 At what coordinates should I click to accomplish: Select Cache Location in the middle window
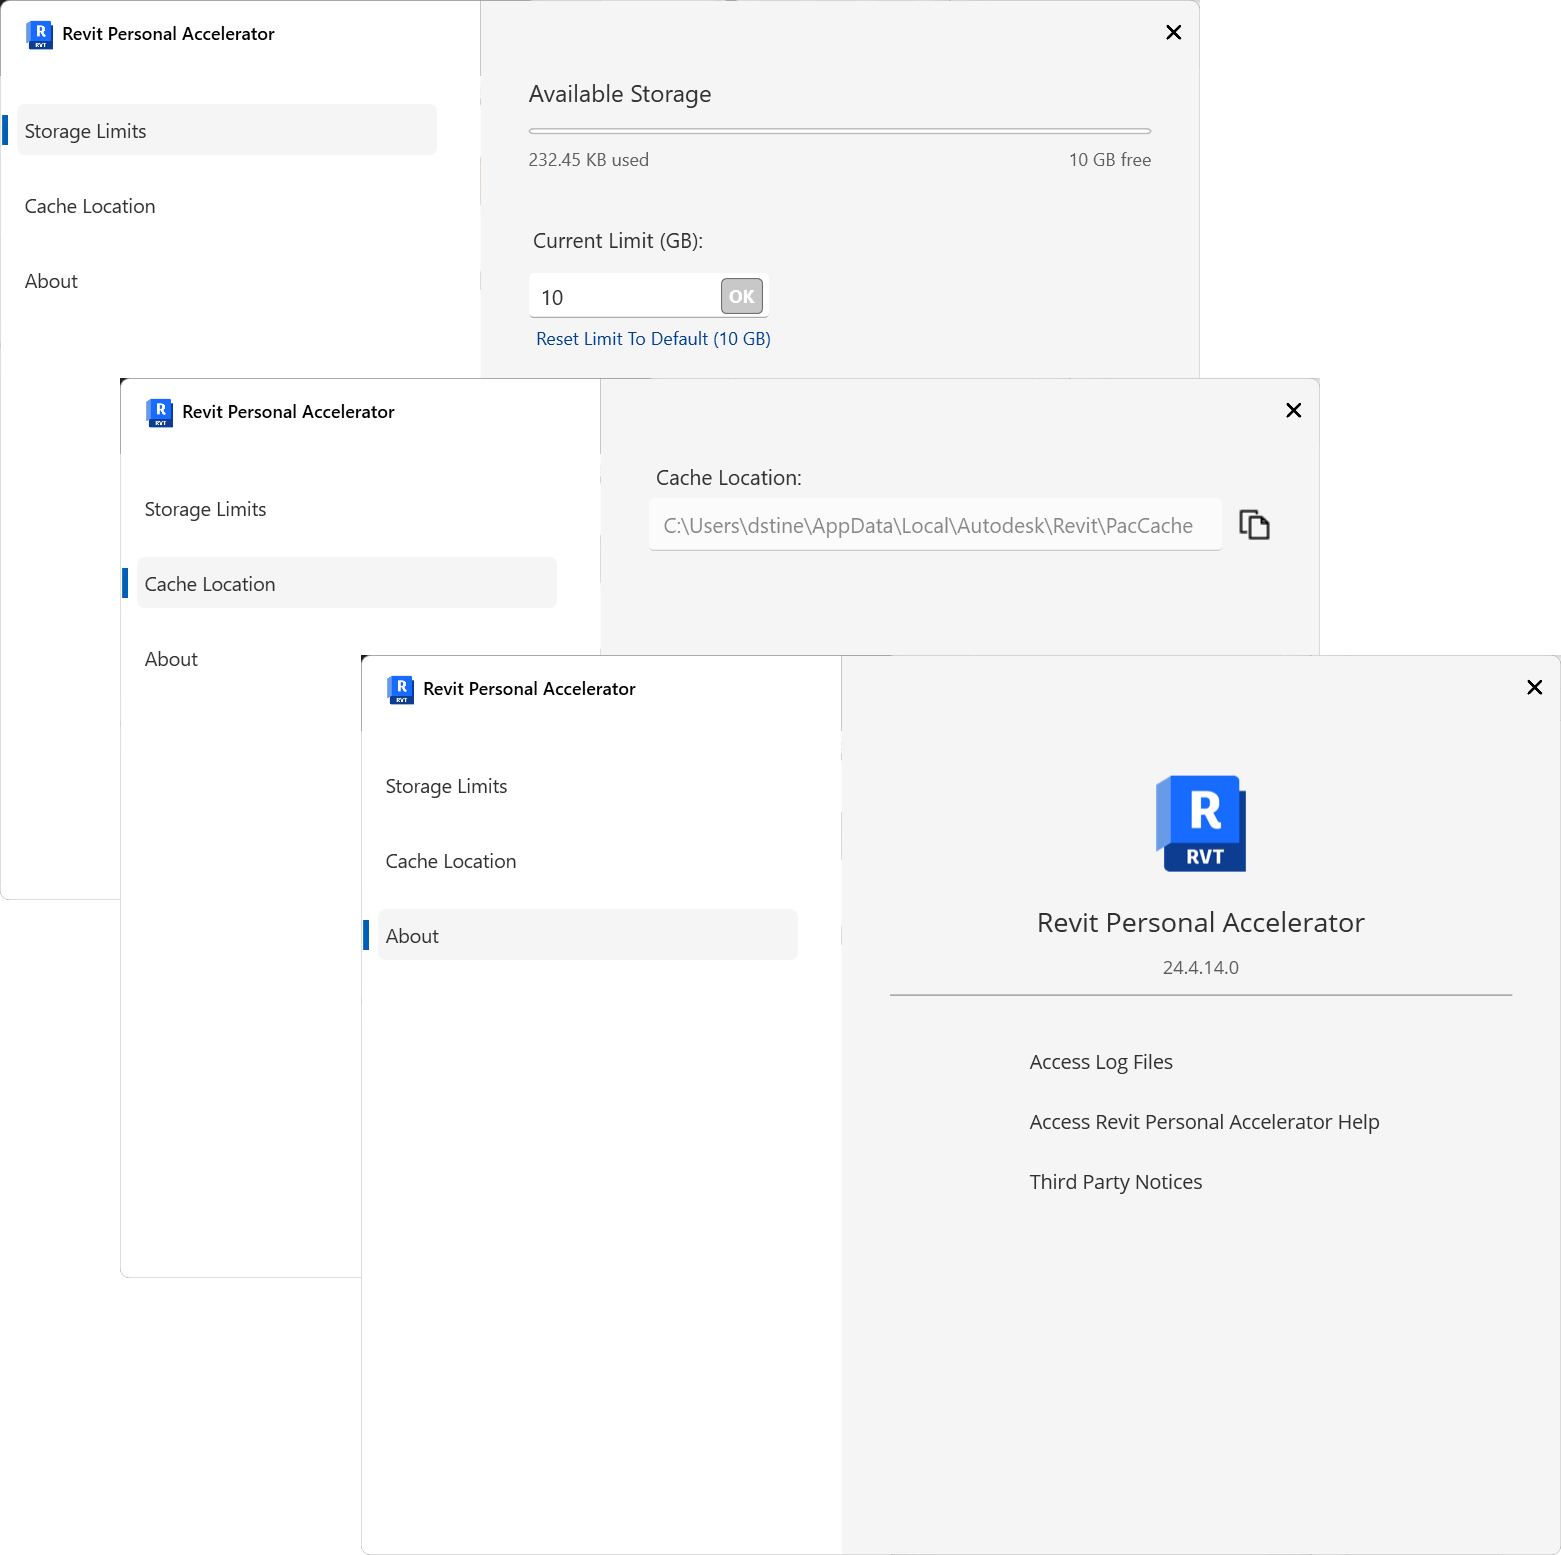point(347,583)
